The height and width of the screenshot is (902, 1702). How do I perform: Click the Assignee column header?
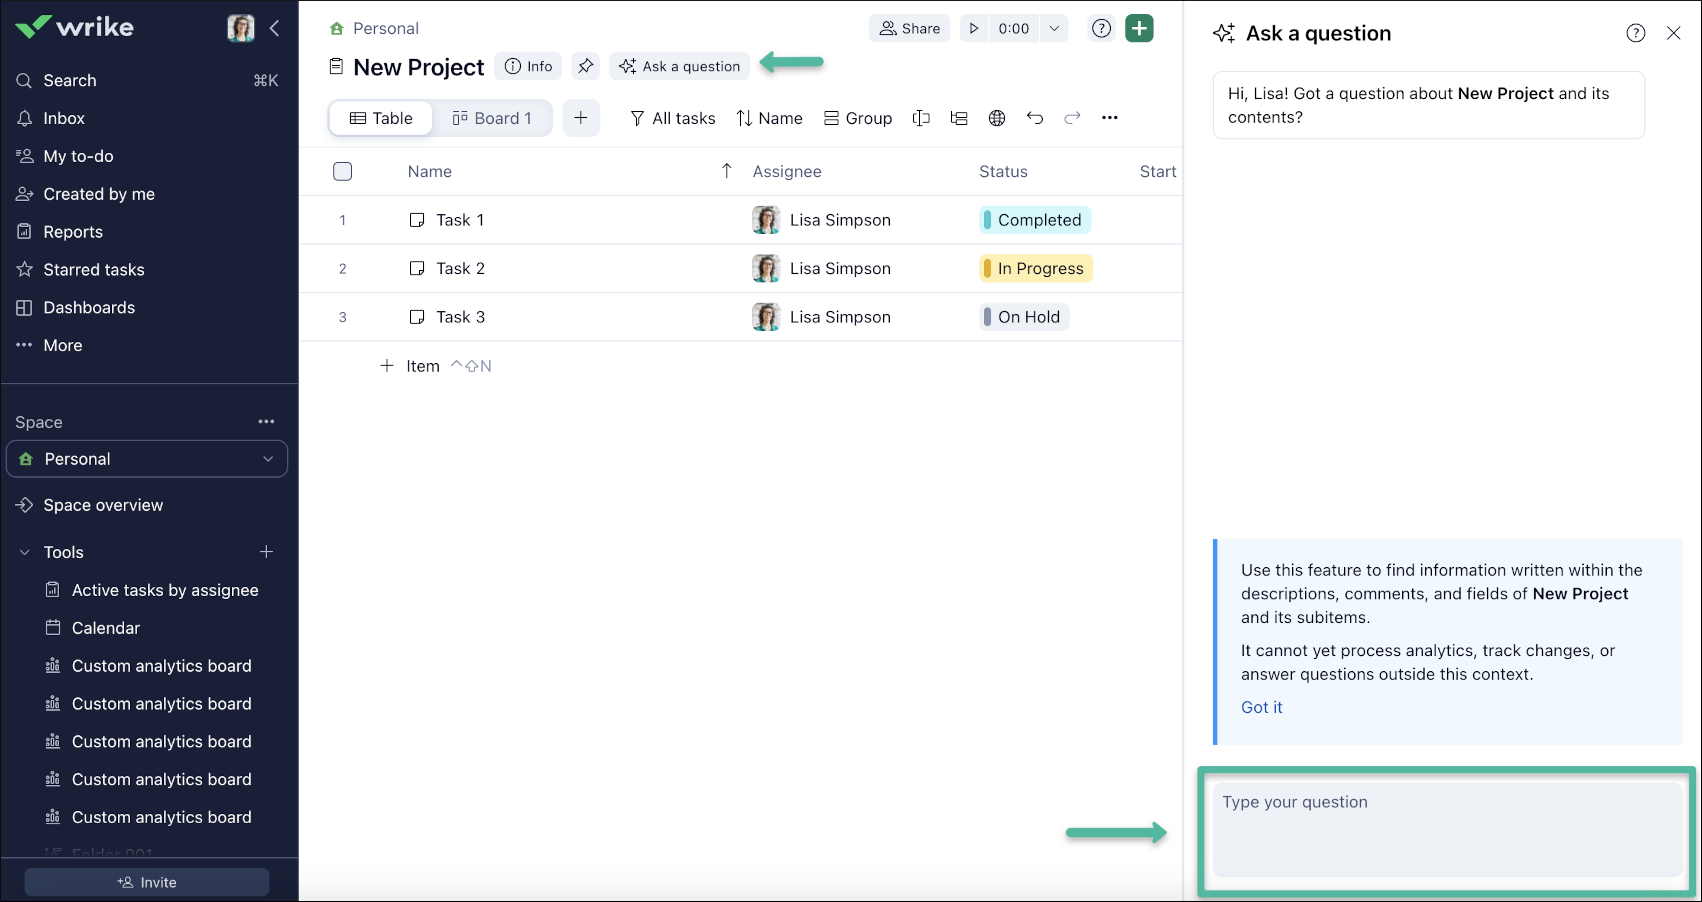(x=787, y=172)
